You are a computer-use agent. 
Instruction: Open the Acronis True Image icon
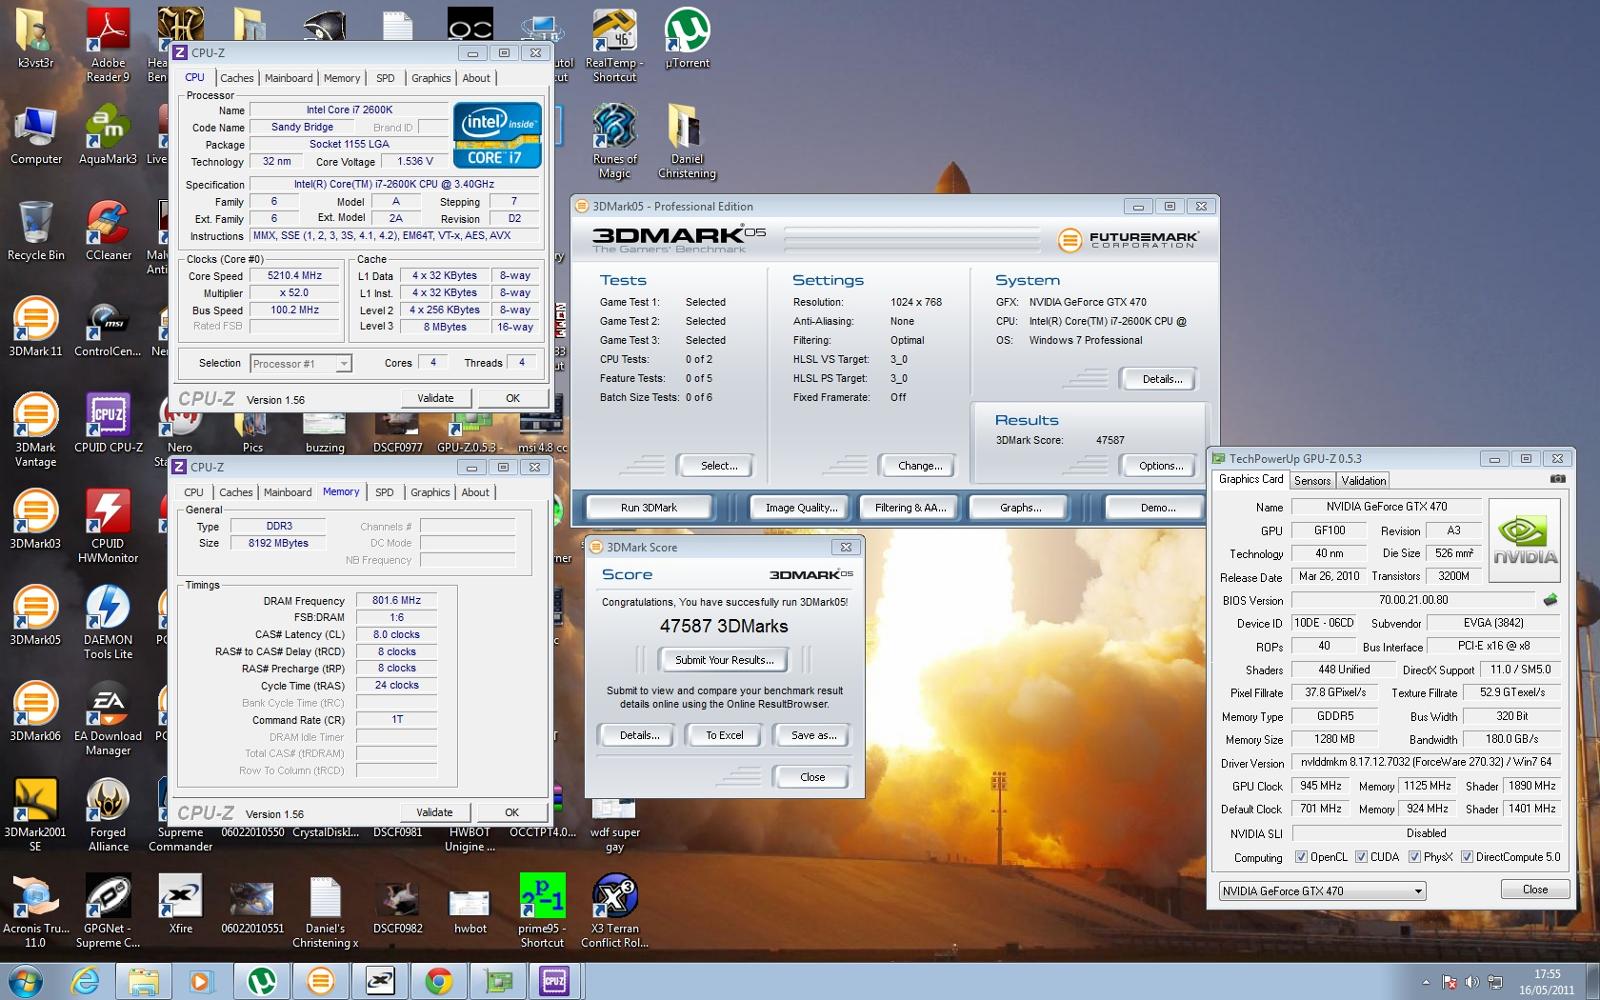click(x=36, y=911)
